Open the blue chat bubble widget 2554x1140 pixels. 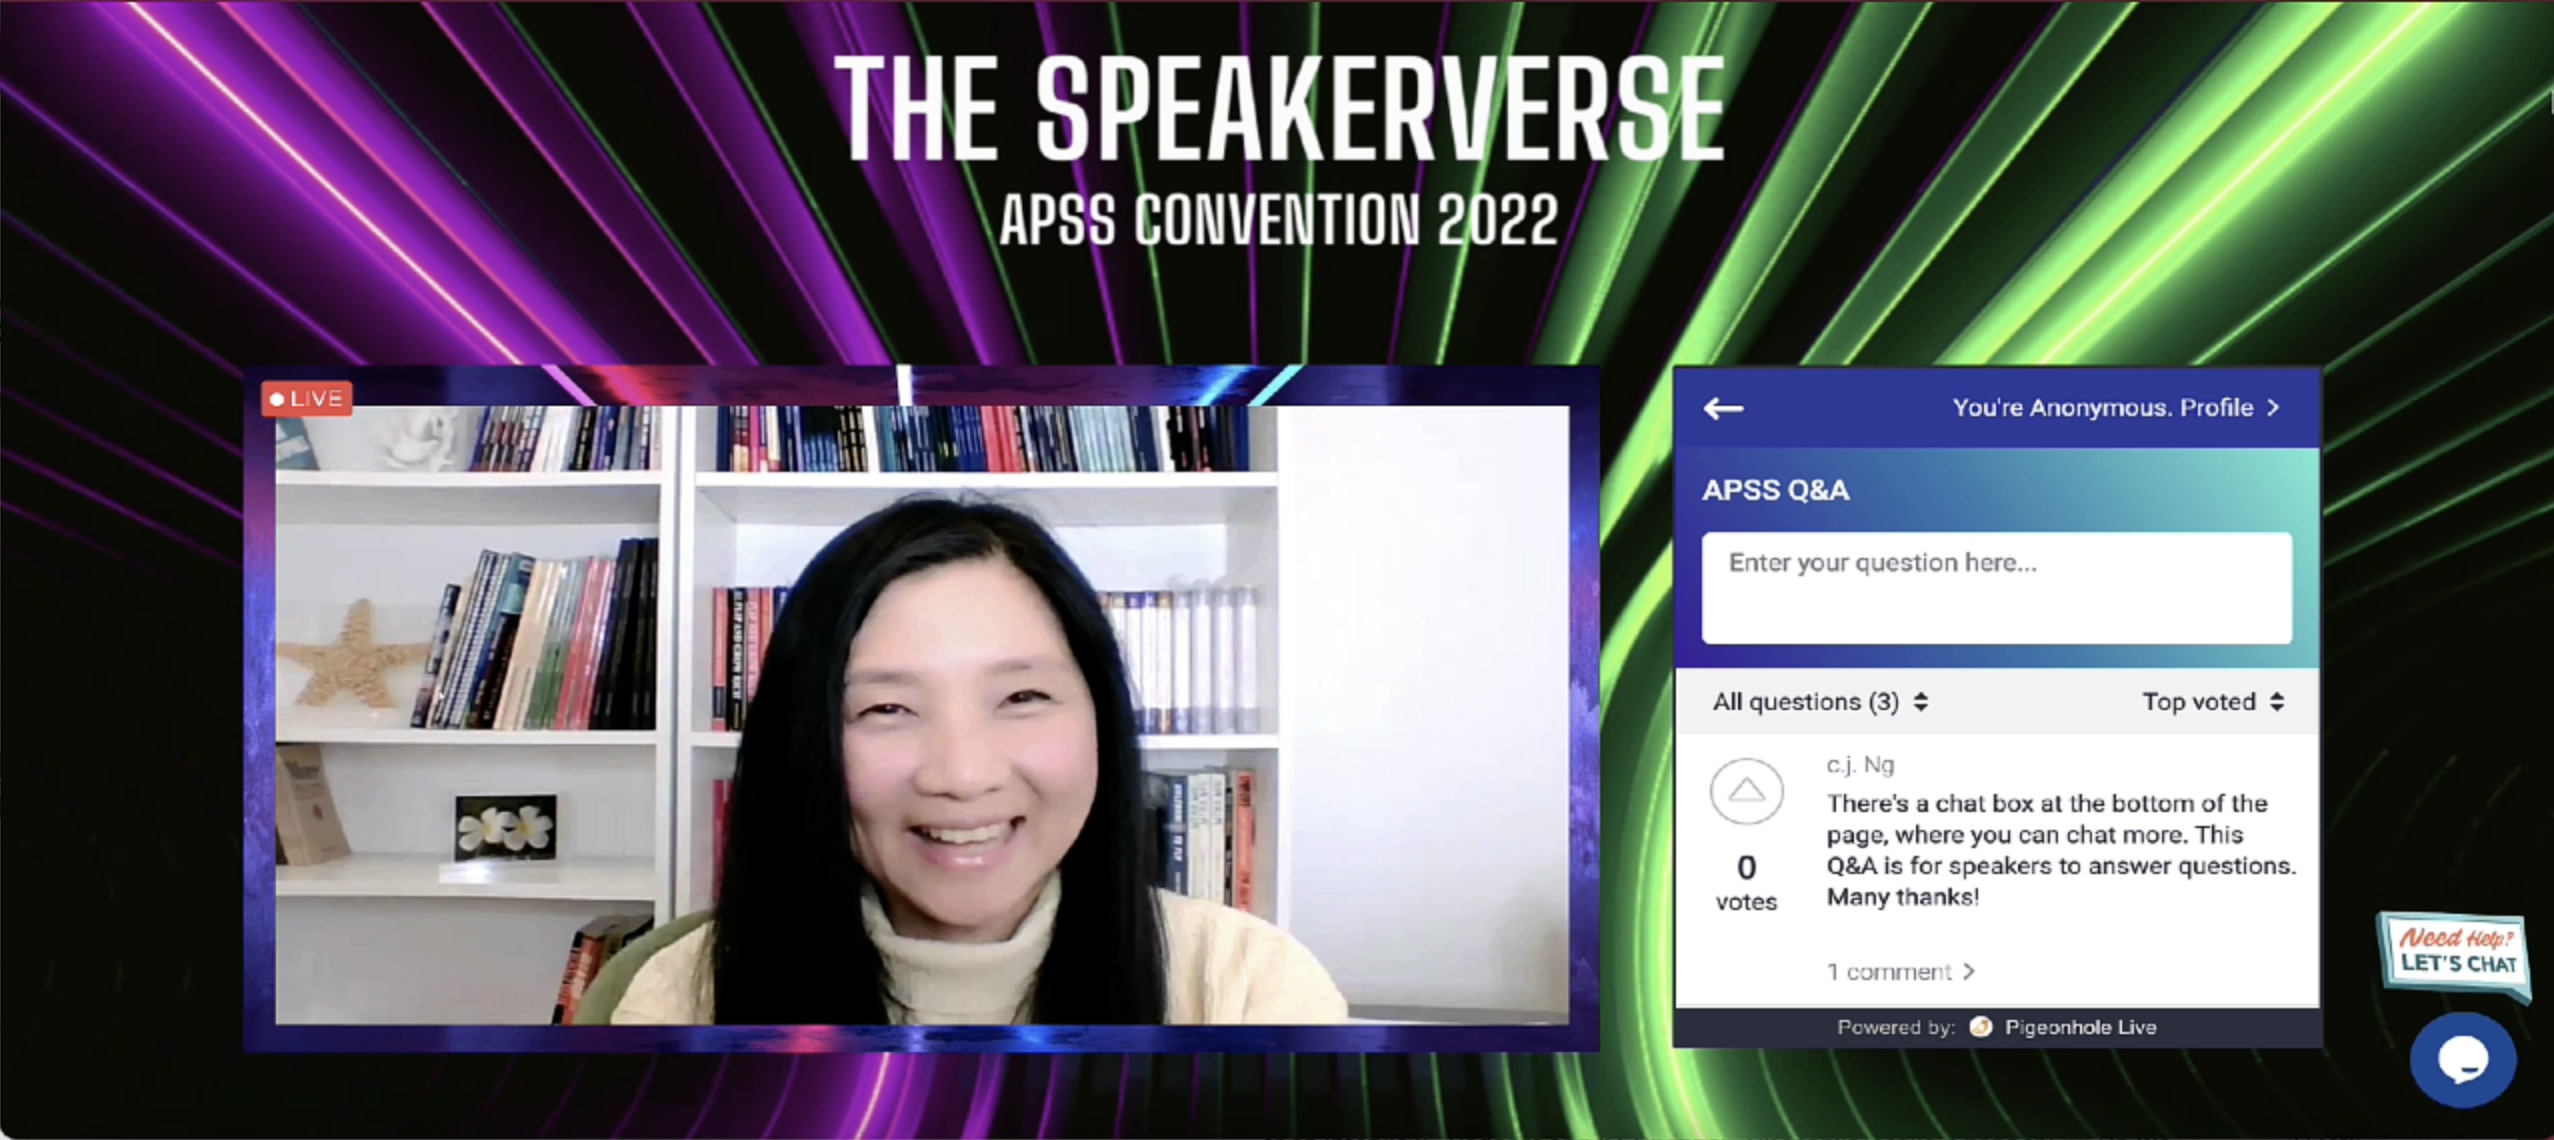pos(2462,1060)
